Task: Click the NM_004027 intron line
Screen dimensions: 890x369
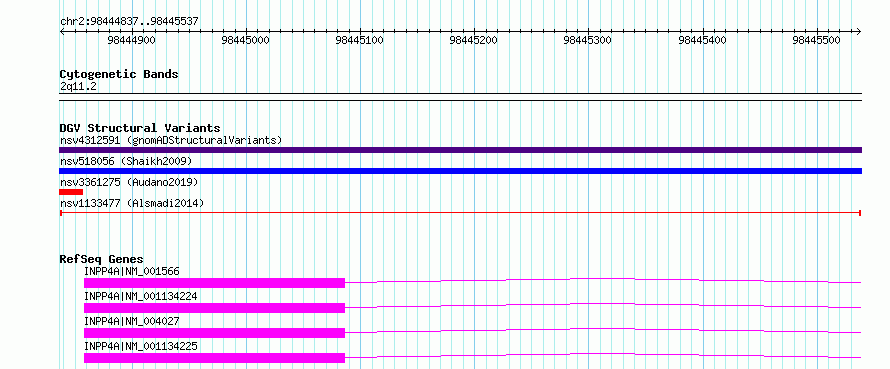Action: point(603,329)
